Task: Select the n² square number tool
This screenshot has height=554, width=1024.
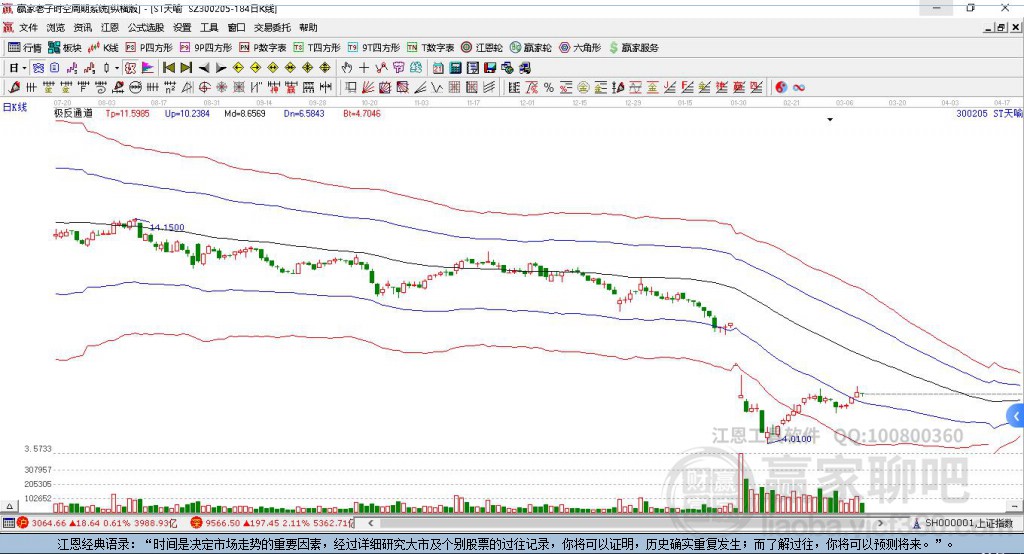Action: tap(170, 88)
